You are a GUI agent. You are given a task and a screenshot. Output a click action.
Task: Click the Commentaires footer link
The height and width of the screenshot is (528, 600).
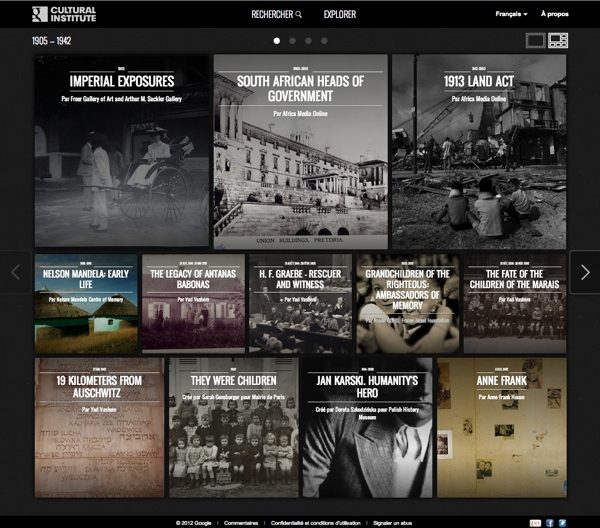tap(241, 523)
